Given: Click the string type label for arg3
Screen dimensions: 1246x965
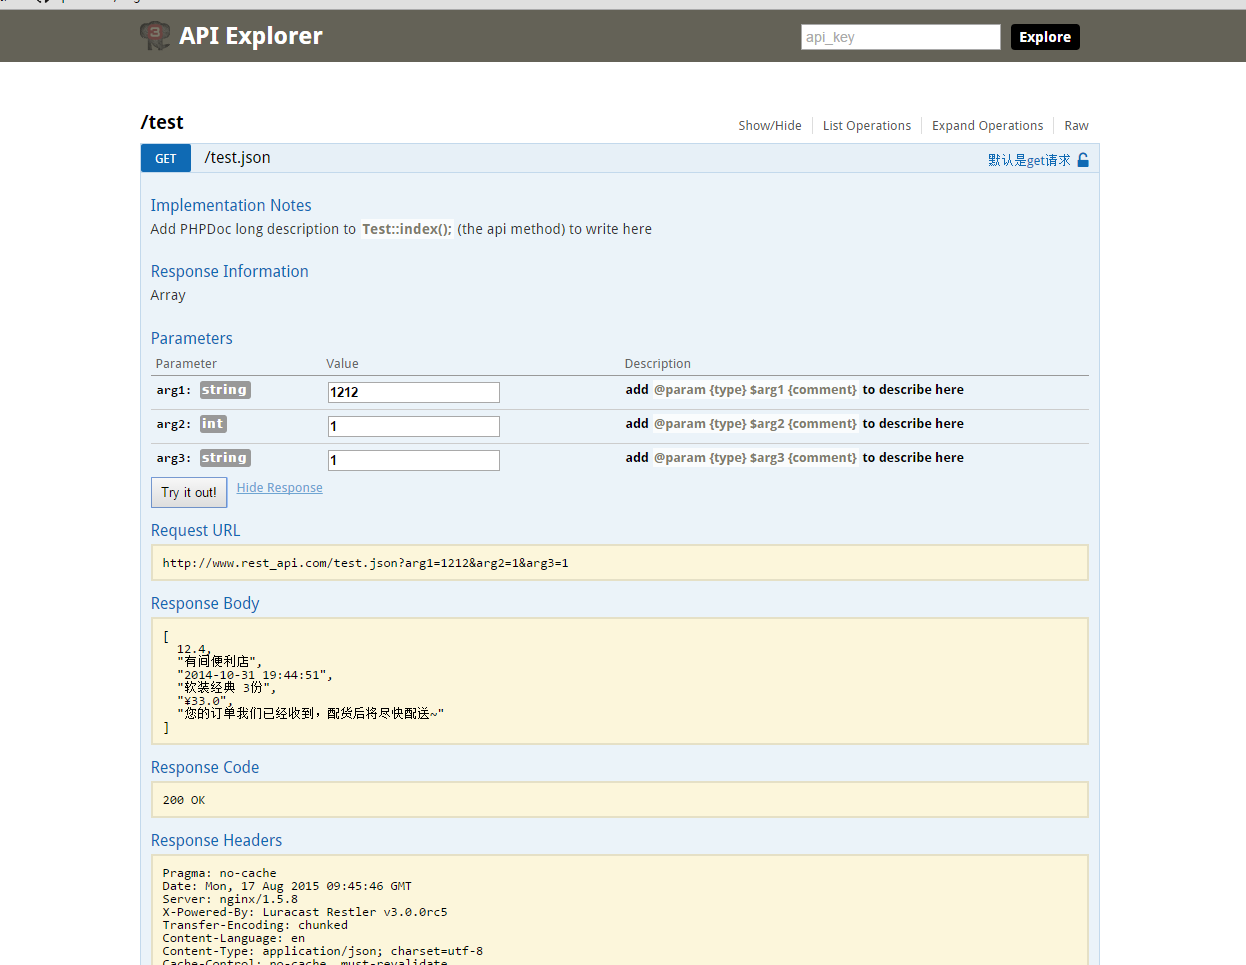Looking at the screenshot, I should [x=225, y=458].
